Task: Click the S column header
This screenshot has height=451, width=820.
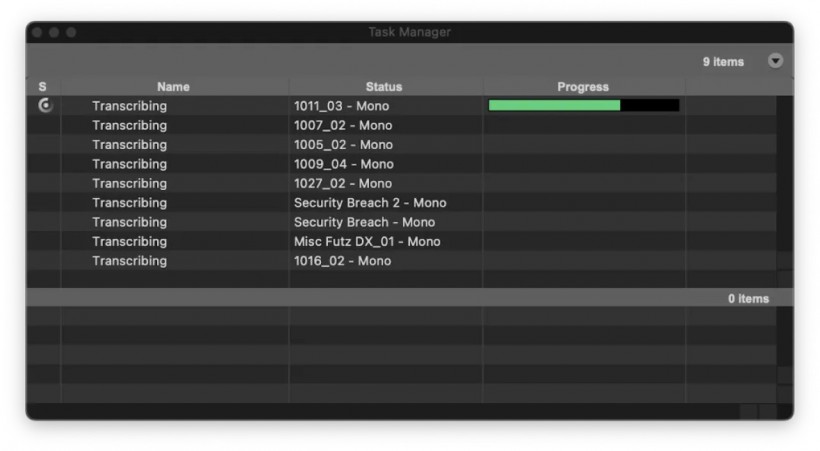Action: click(43, 87)
